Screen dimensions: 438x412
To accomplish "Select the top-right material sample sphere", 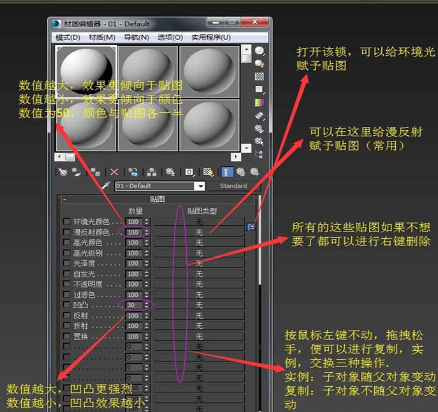I will coord(209,71).
